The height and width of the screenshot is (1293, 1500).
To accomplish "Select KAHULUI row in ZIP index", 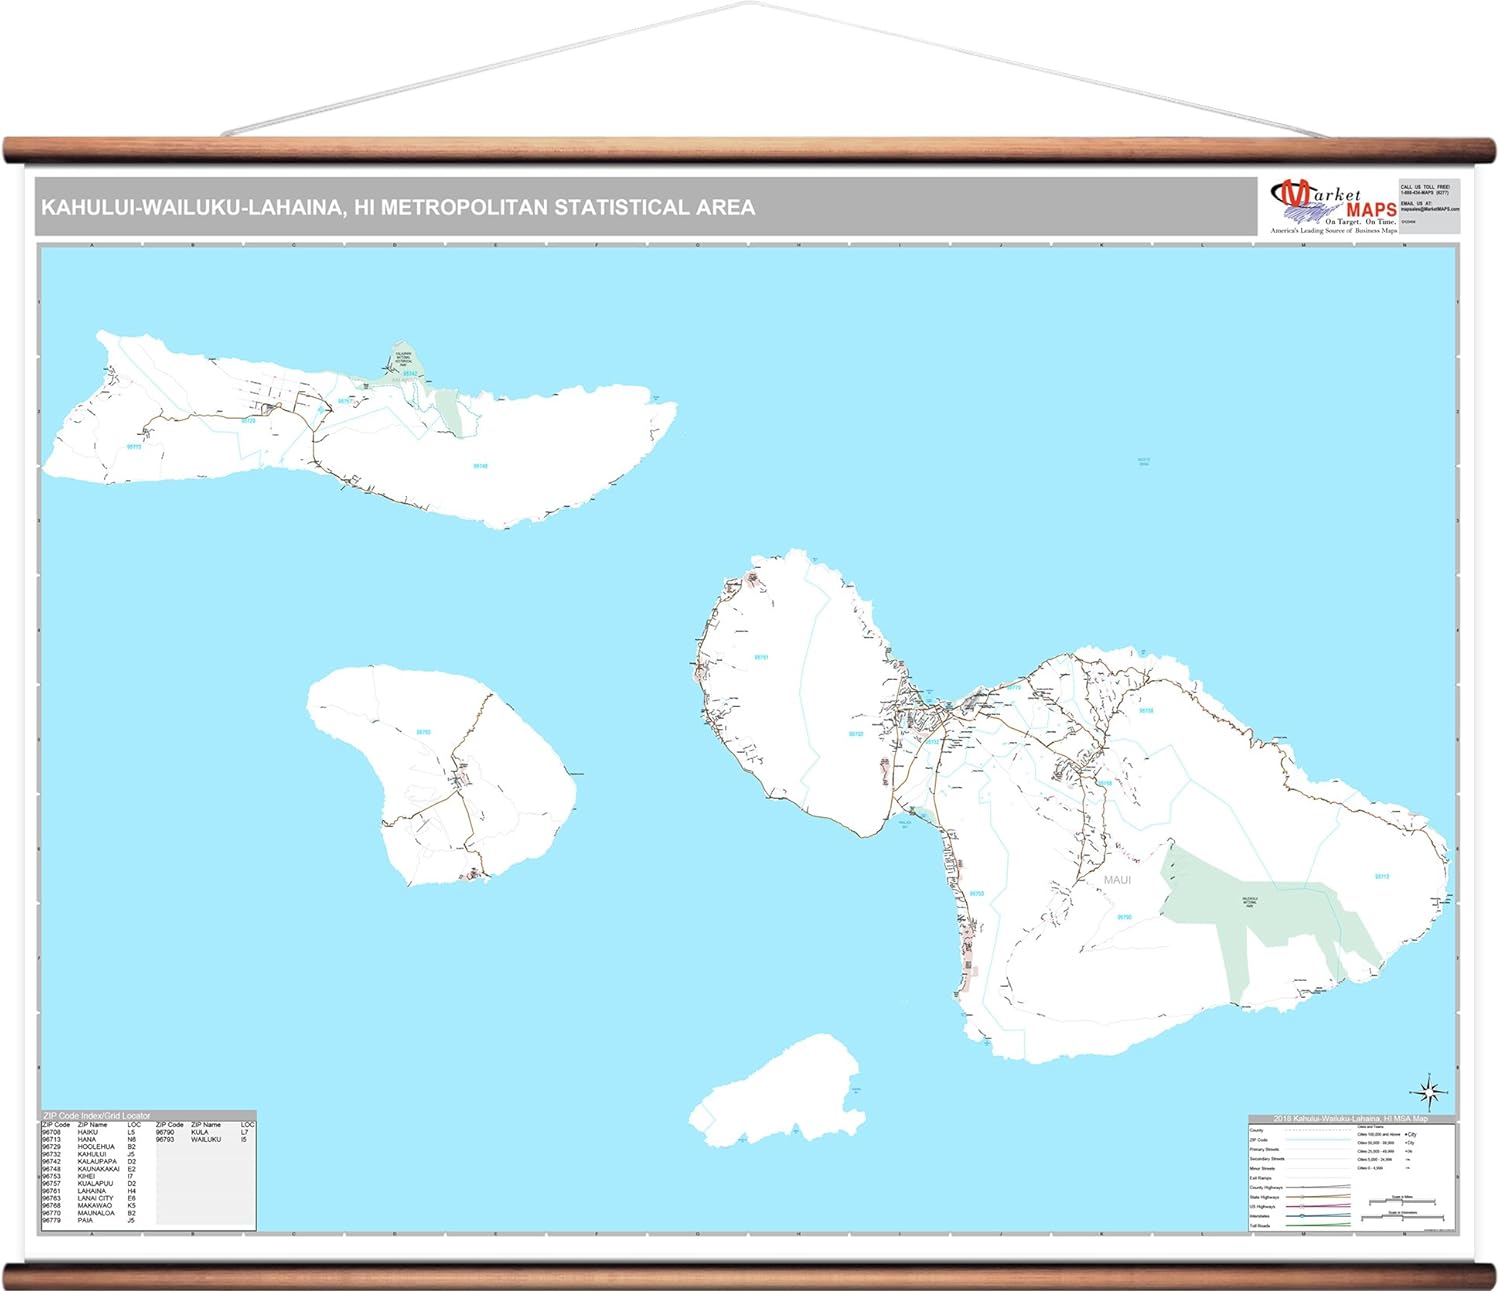I will pyautogui.click(x=91, y=1154).
